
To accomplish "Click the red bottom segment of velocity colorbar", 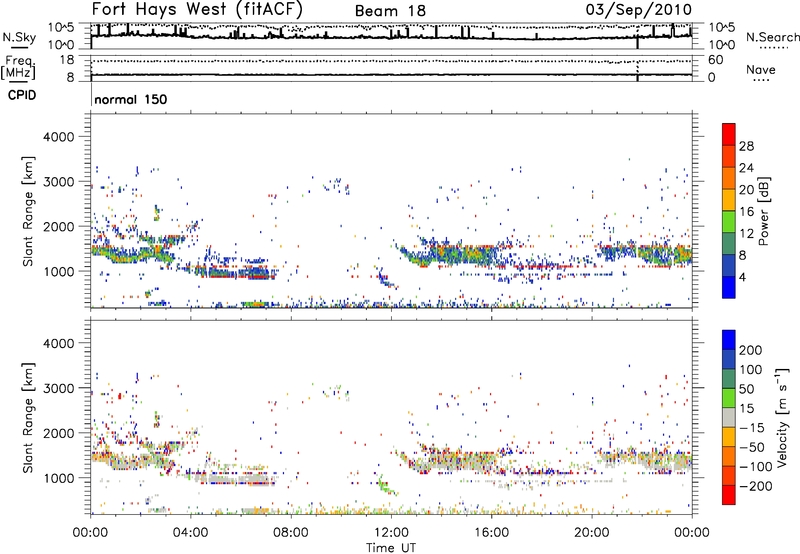I will (729, 495).
